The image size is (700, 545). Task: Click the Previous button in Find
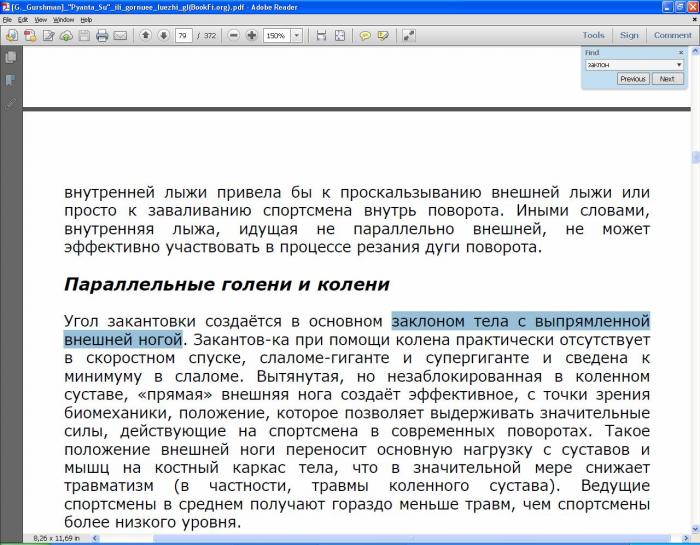(633, 79)
